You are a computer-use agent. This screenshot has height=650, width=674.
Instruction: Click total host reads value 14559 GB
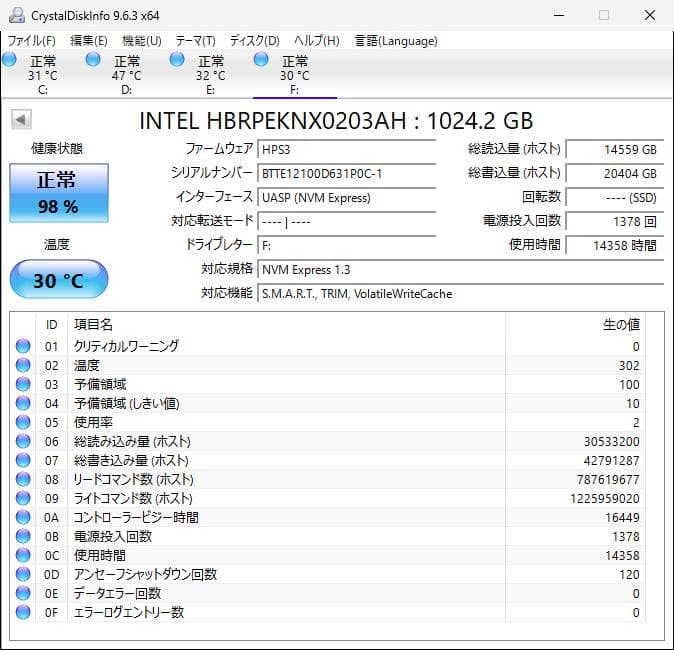click(615, 150)
